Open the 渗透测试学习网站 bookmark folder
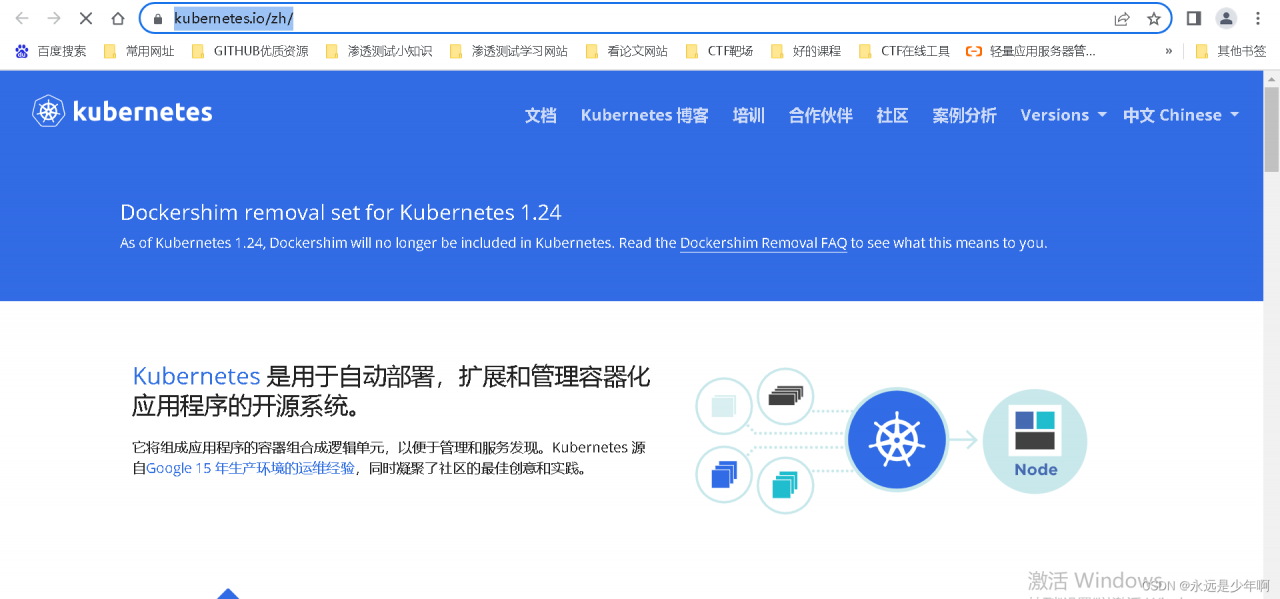The image size is (1280, 599). tap(508, 51)
